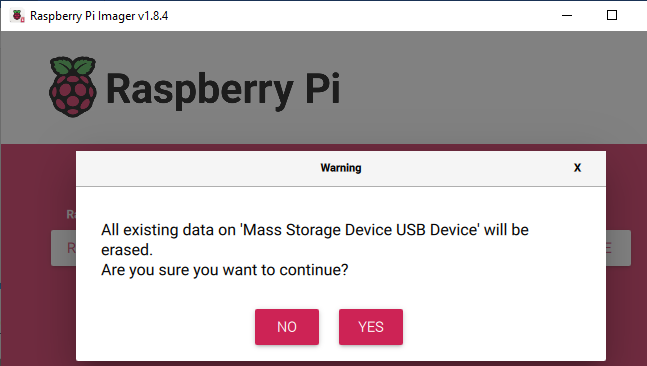
Task: Click the Warning dialog title
Action: [341, 168]
